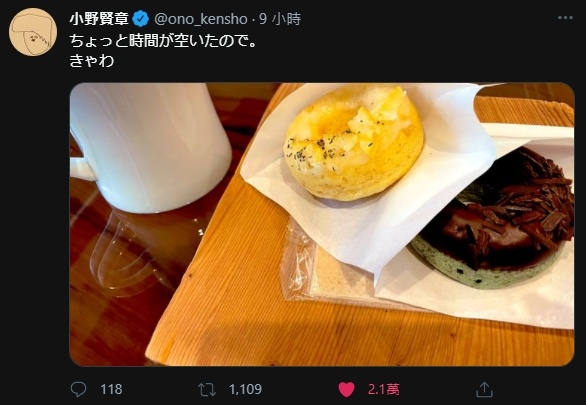Click the retweet arrows icon
This screenshot has height=405, width=586.
[x=207, y=389]
